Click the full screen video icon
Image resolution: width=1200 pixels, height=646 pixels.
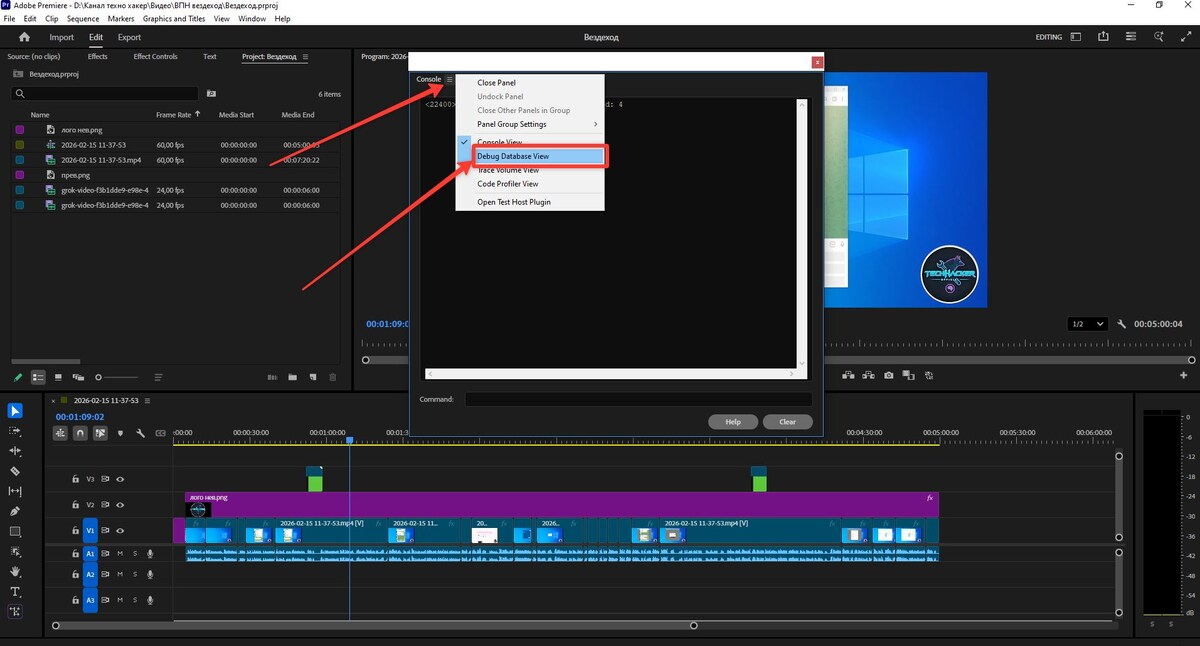click(x=1186, y=37)
